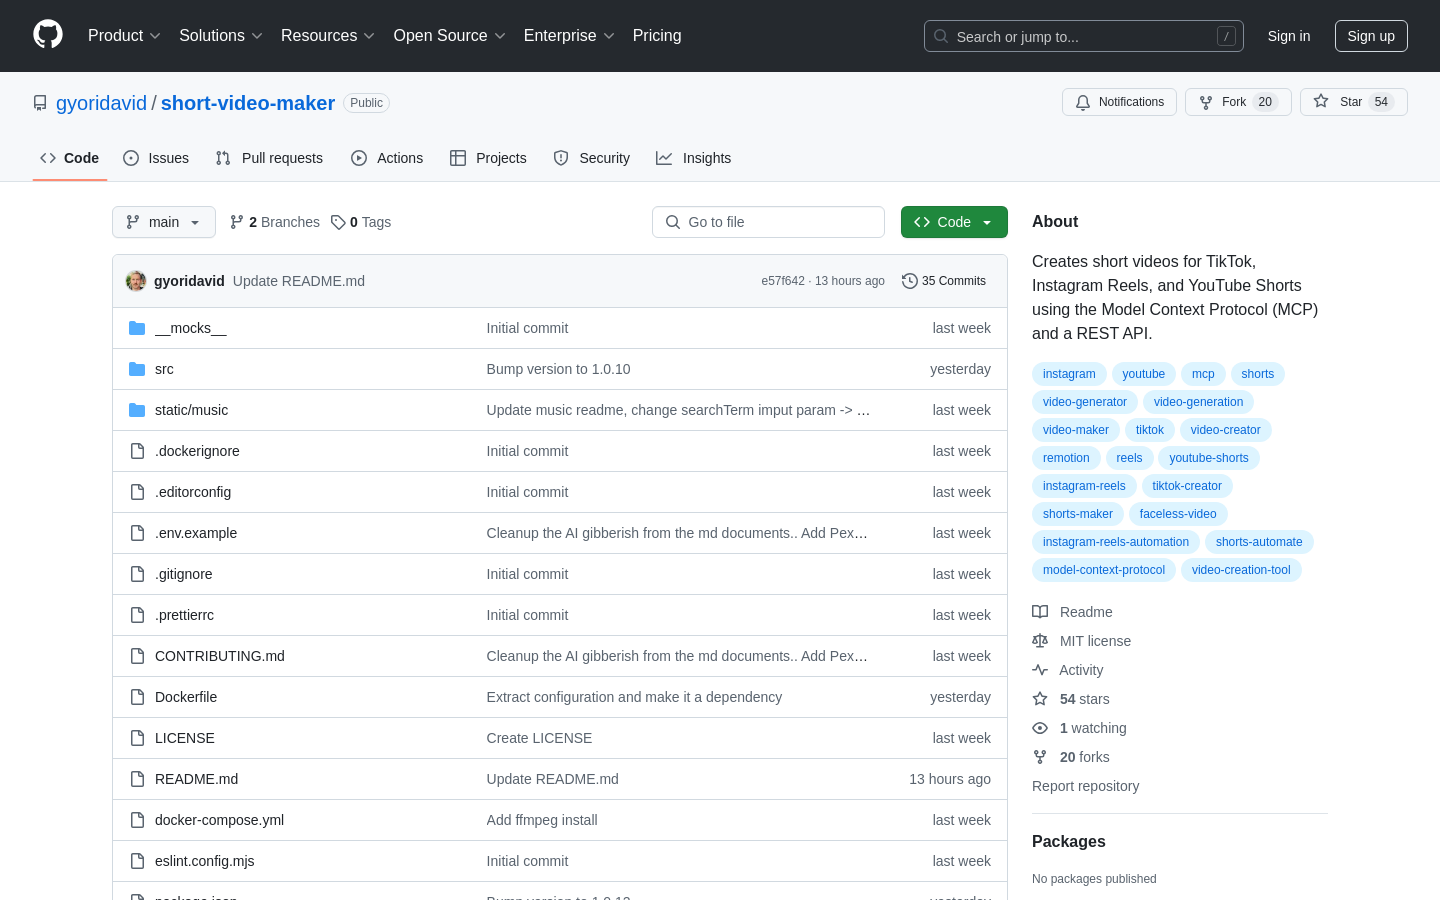Select the model-context-protocol topic tag
Screen dimensions: 1440x900
[1104, 570]
